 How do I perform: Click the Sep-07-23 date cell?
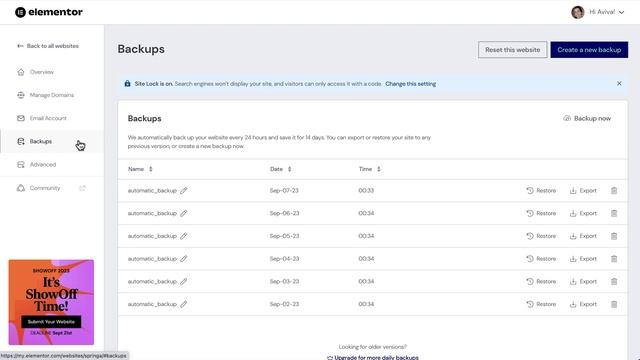point(284,191)
